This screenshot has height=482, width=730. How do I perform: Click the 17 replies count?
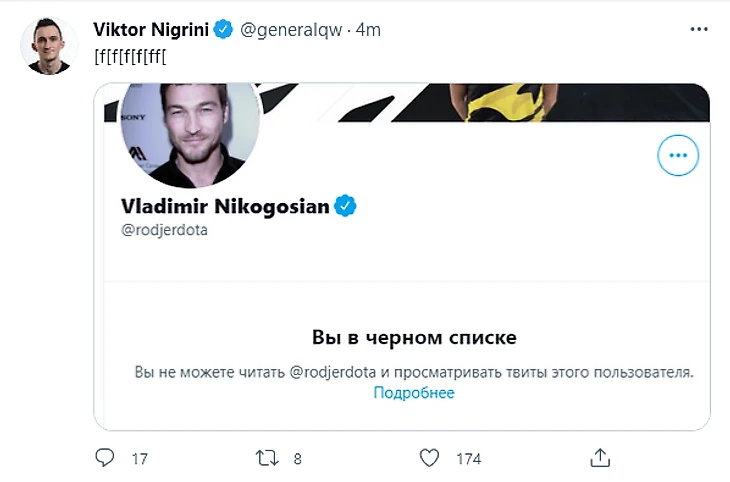coord(140,459)
